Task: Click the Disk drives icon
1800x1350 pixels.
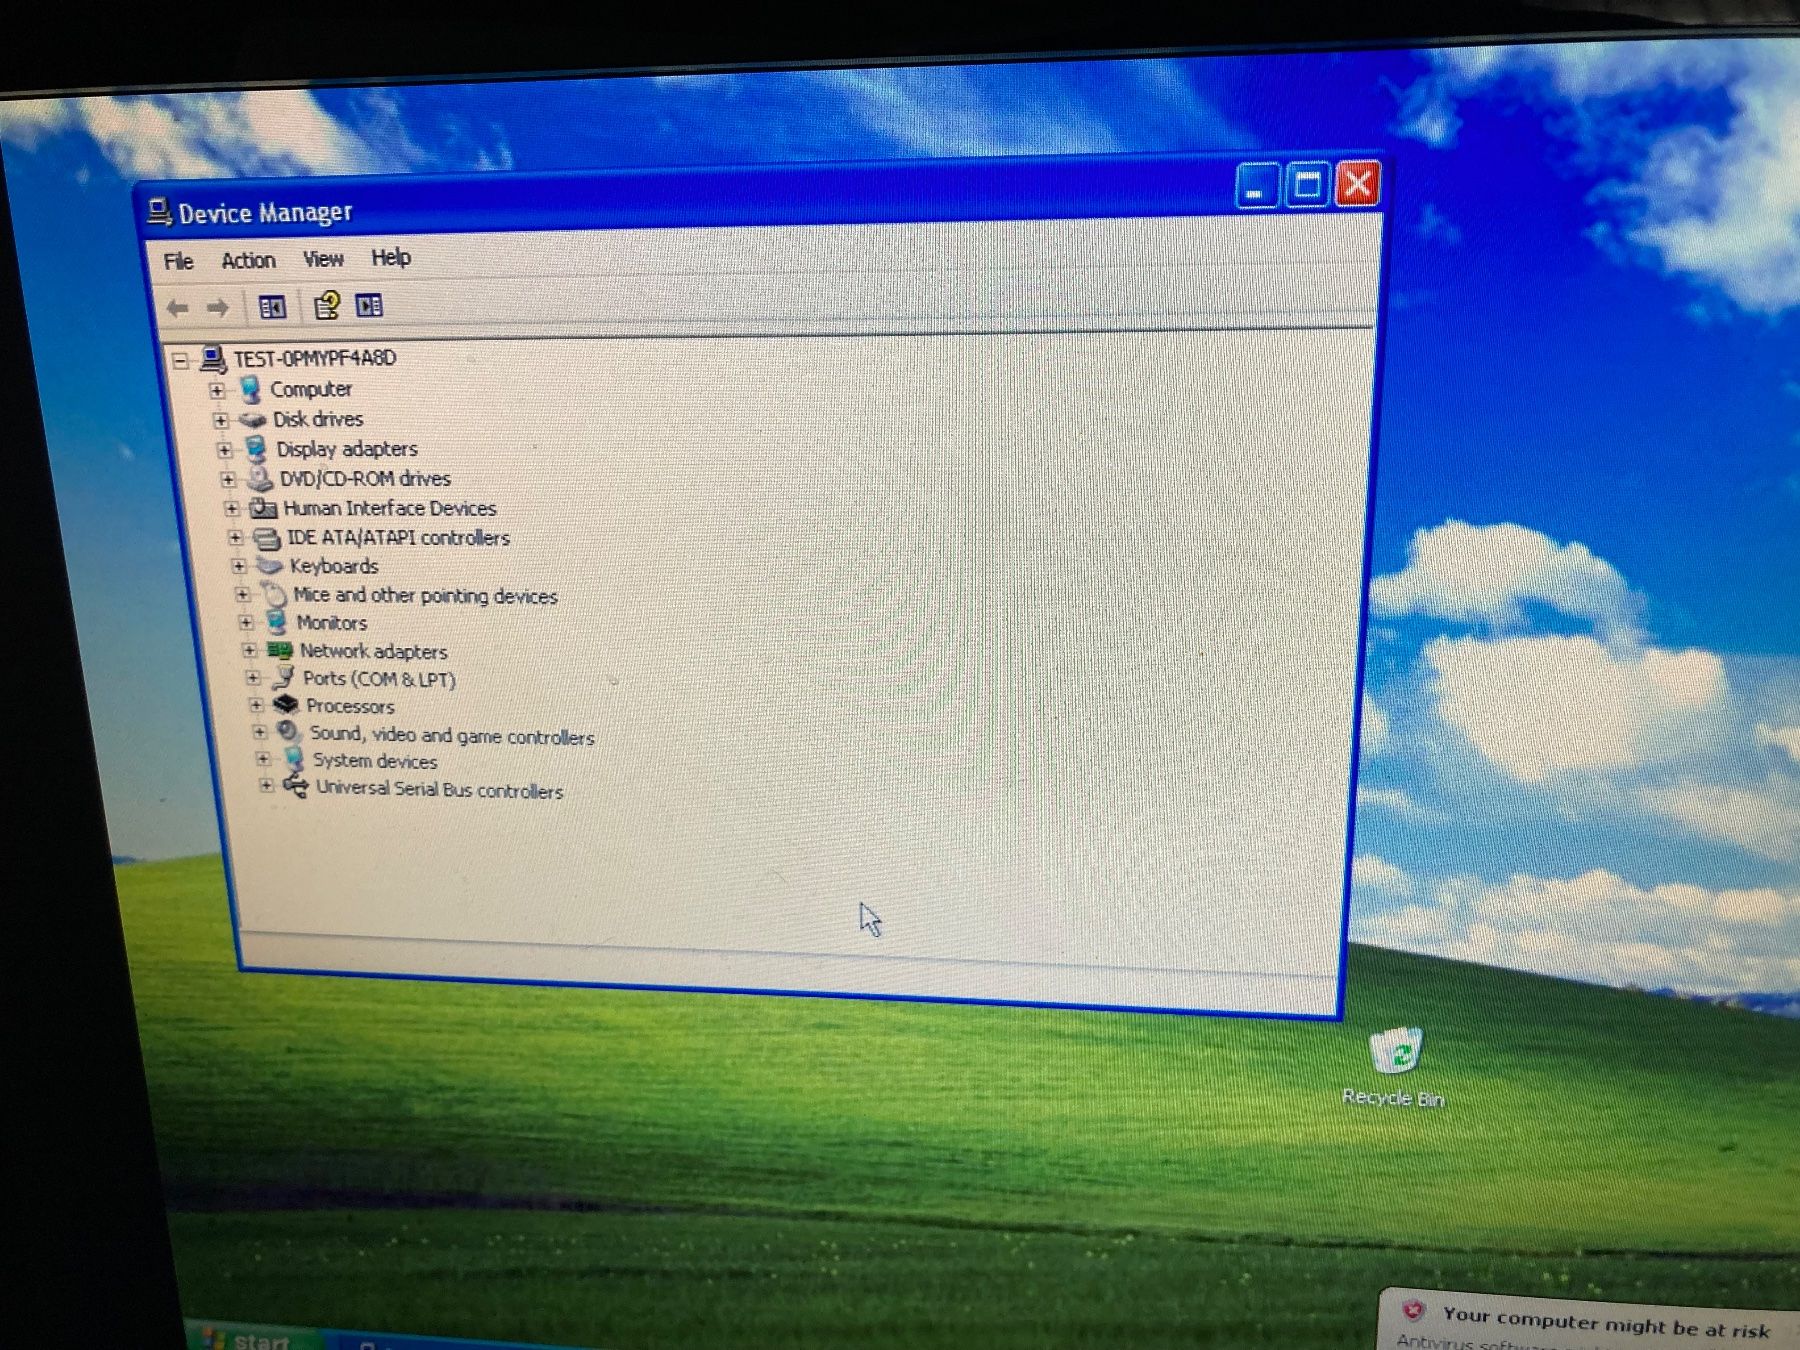Action: coord(253,420)
